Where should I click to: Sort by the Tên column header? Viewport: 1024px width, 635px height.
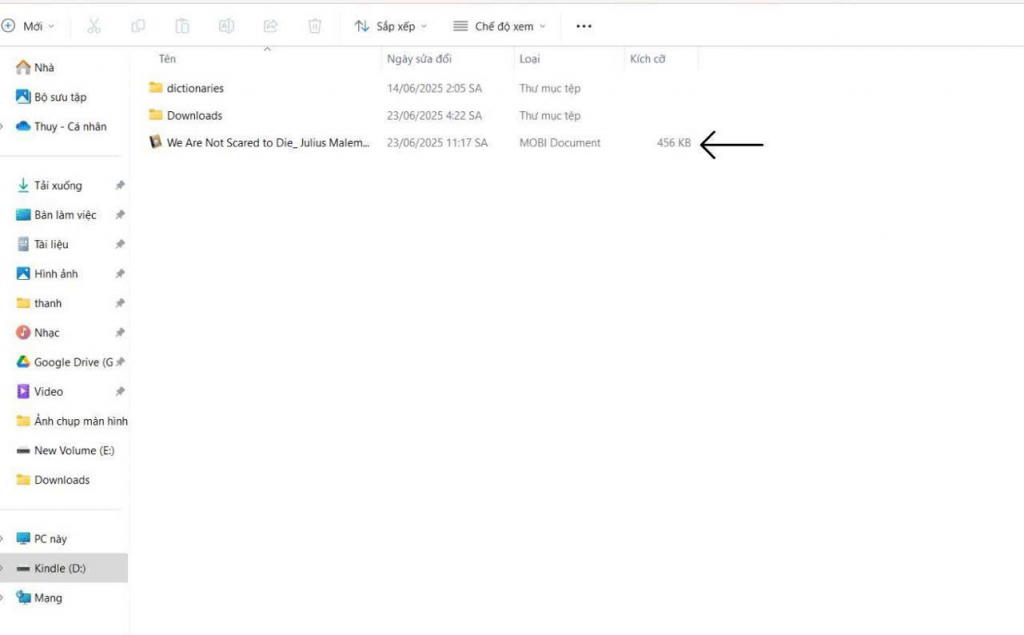click(x=167, y=59)
